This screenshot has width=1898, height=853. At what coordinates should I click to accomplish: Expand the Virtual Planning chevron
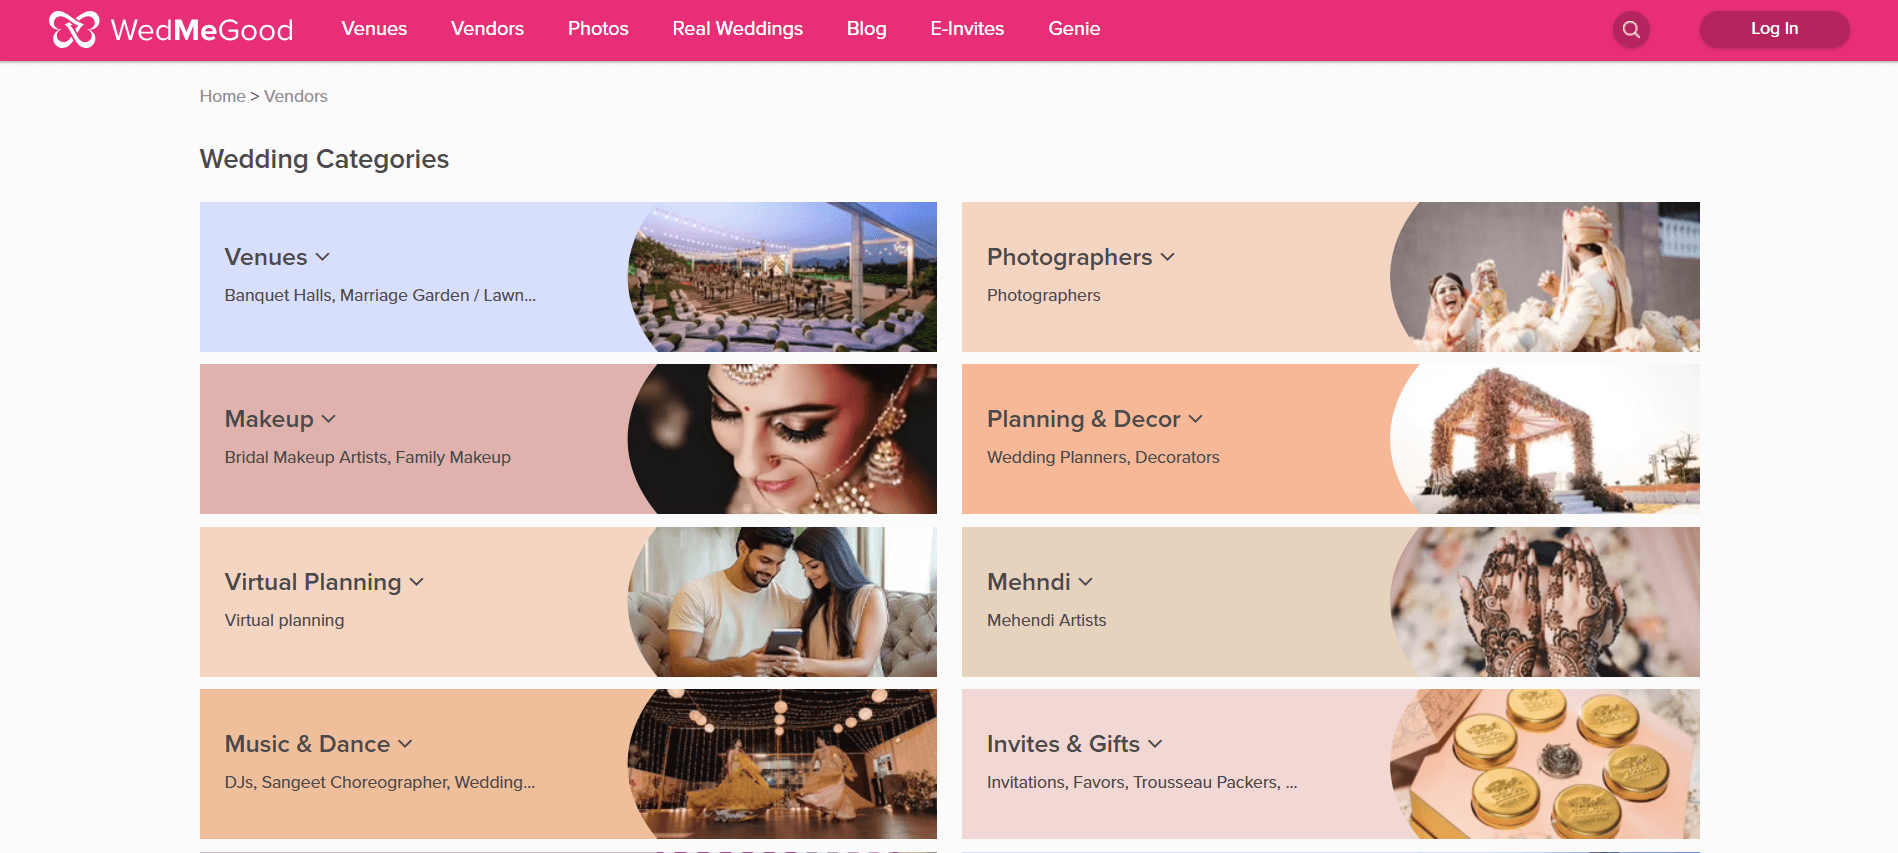[417, 582]
